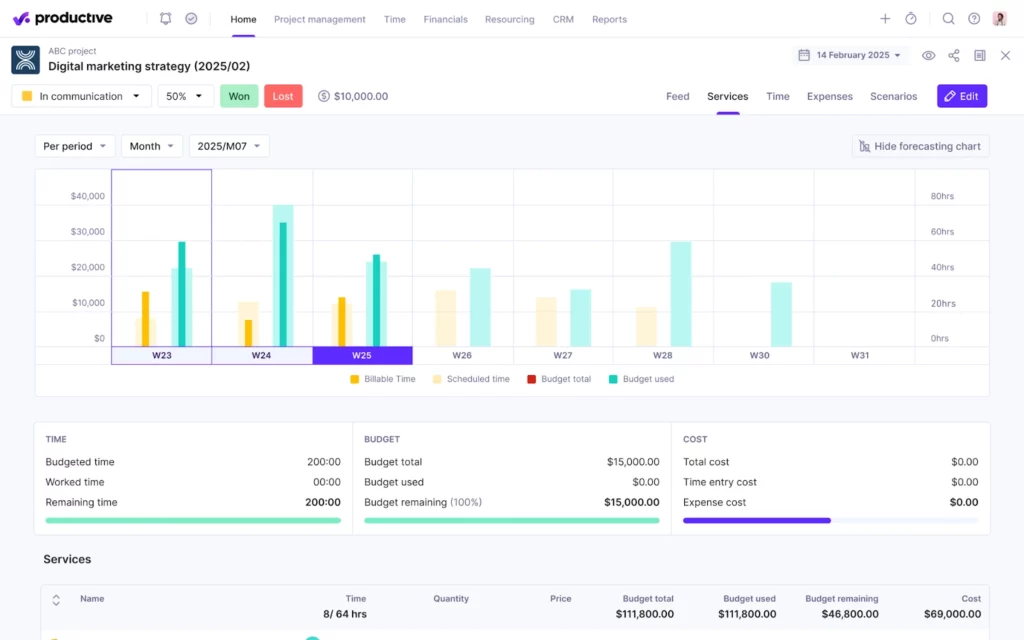Image resolution: width=1024 pixels, height=640 pixels.
Task: Click the services sort arrows icon
Action: tap(56, 600)
